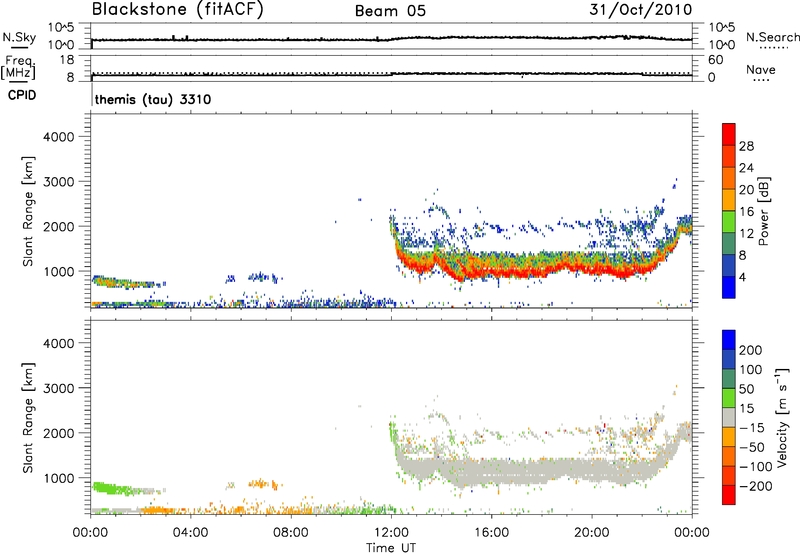Image resolution: width=800 pixels, height=554 pixels.
Task: Click the red -200 velocity colorbar segment
Action: coord(729,495)
